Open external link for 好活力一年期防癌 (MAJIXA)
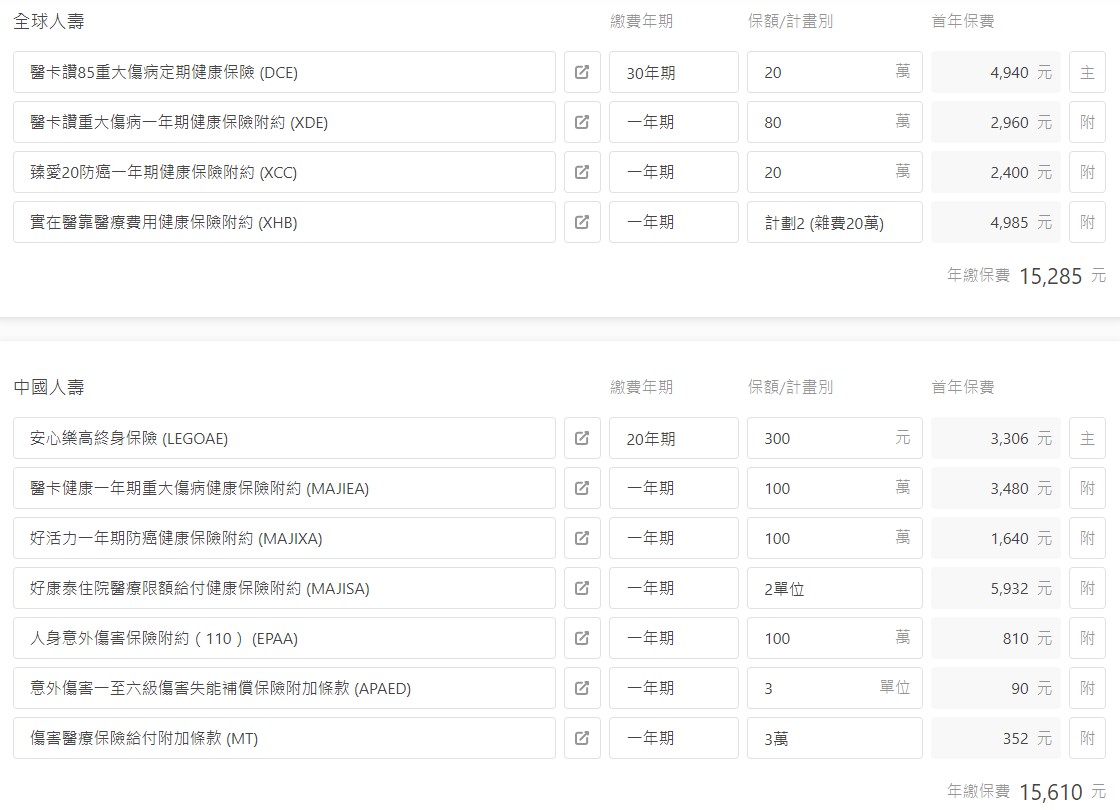Screen dimensions: 1120x810 (582, 538)
